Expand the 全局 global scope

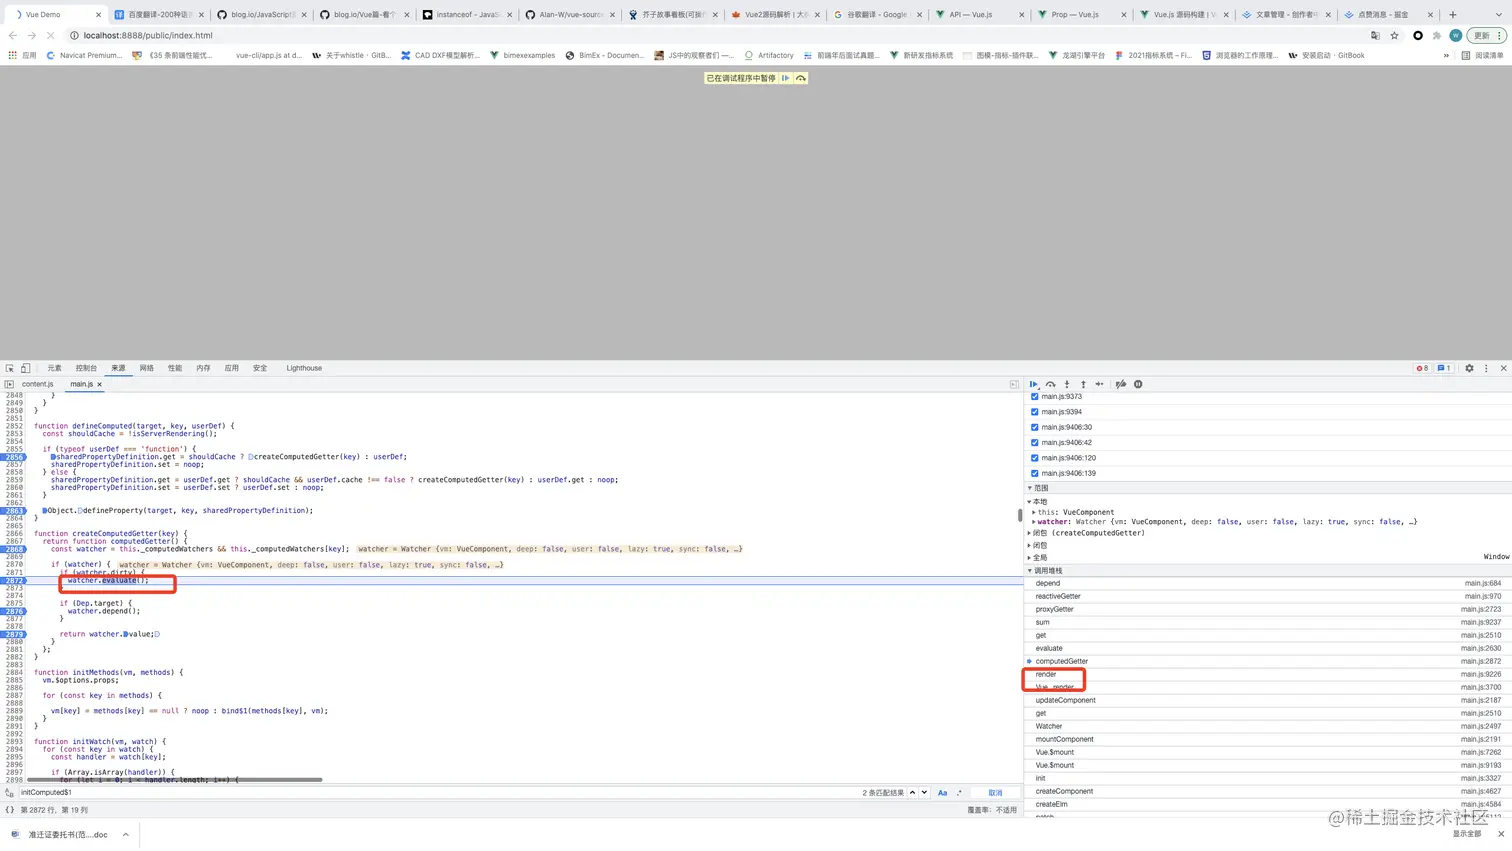pos(1030,558)
